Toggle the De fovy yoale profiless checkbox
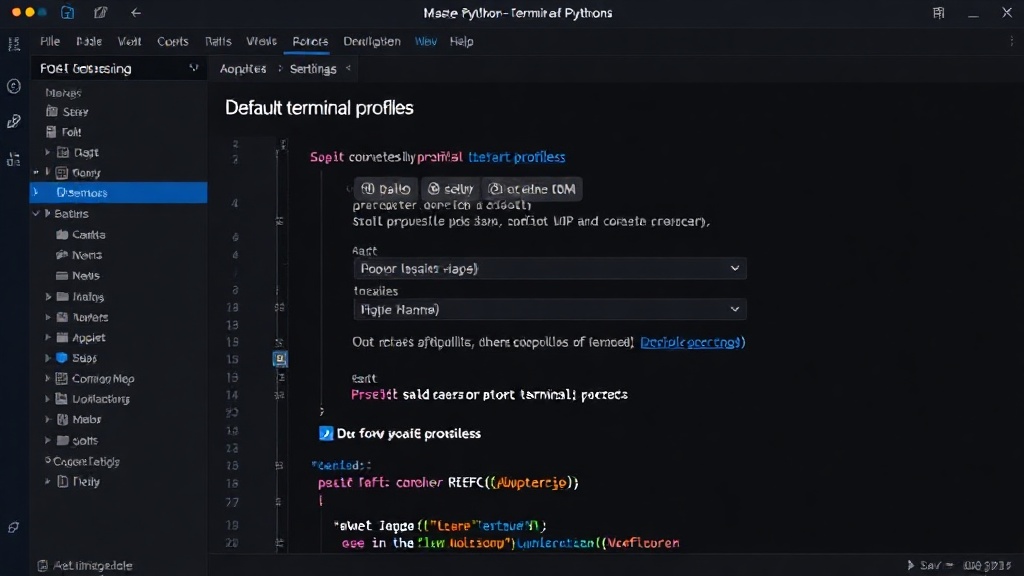The height and width of the screenshot is (576, 1024). pyautogui.click(x=326, y=434)
